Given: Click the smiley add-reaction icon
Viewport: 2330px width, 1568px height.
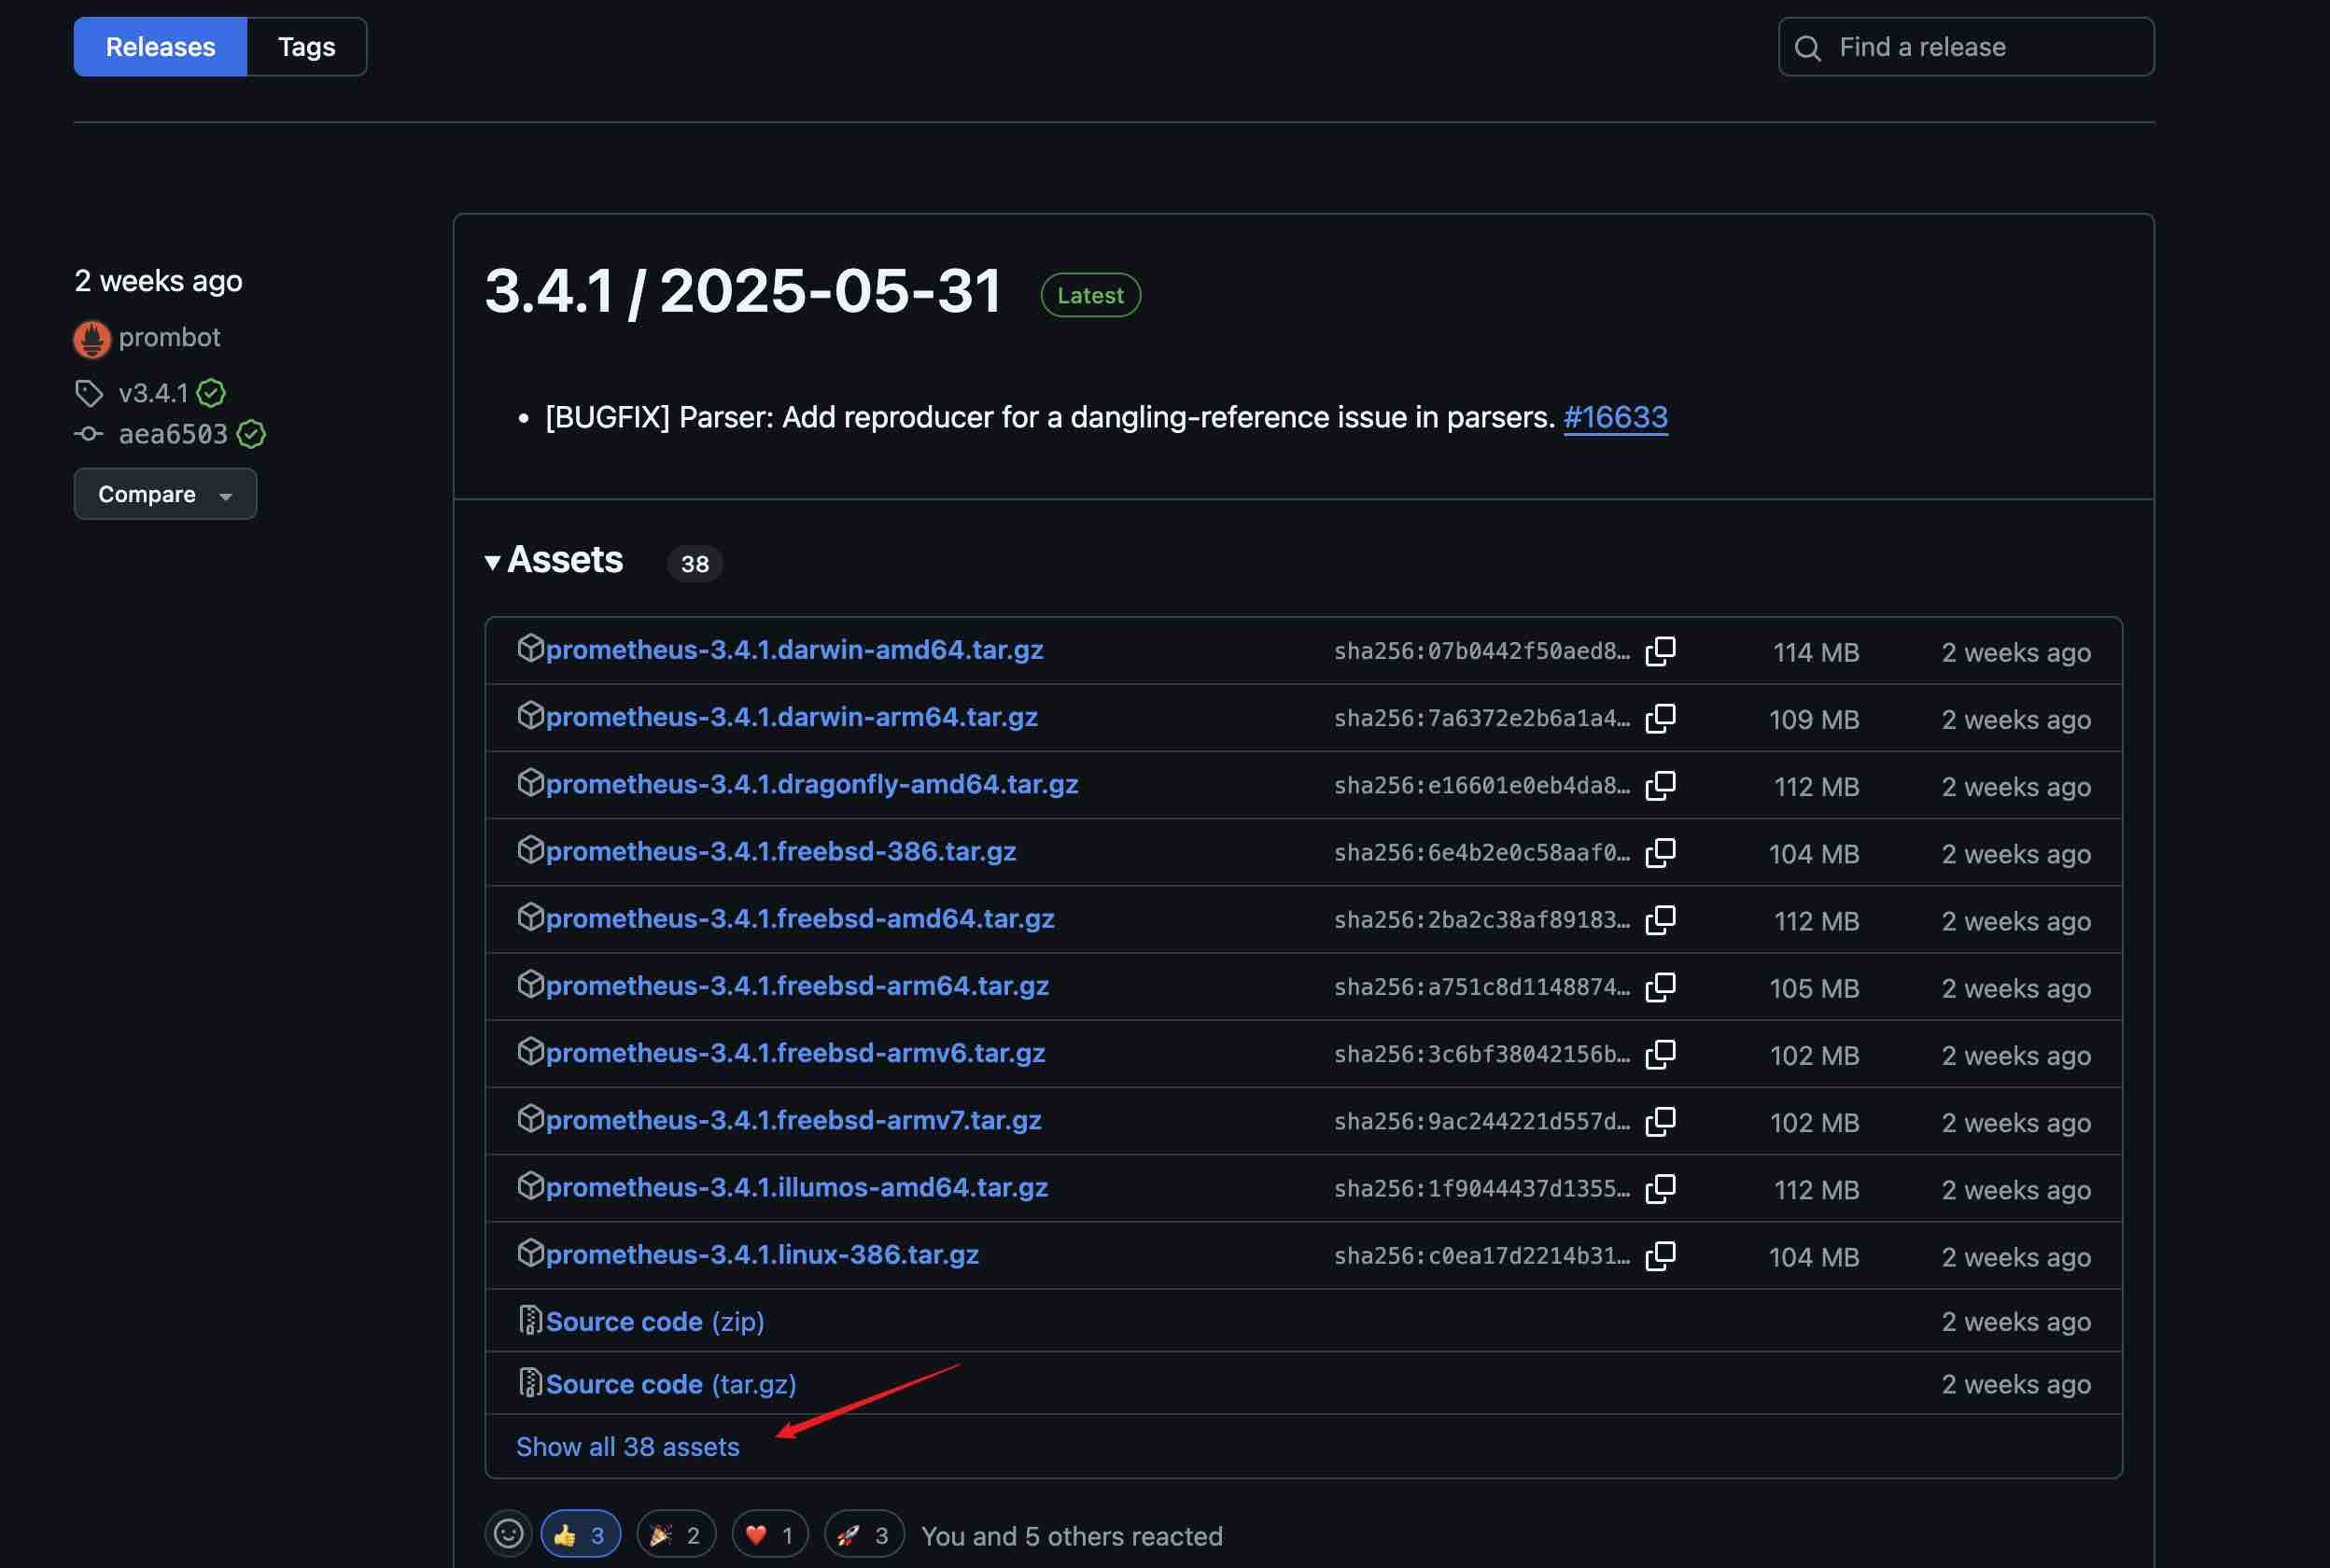Looking at the screenshot, I should pos(508,1533).
